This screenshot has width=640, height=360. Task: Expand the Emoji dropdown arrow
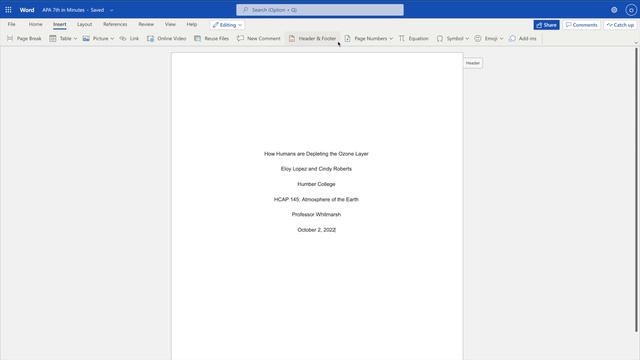(501, 38)
